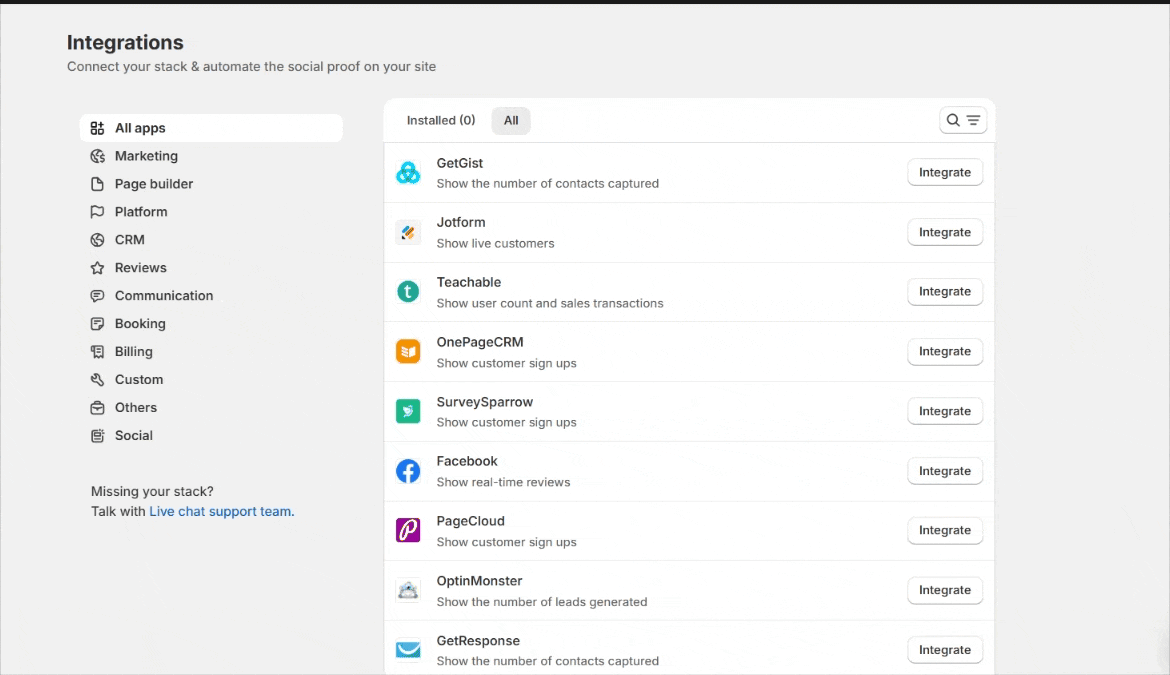The width and height of the screenshot is (1170, 675).
Task: Click the Communication chat bubble icon
Action: coord(97,296)
